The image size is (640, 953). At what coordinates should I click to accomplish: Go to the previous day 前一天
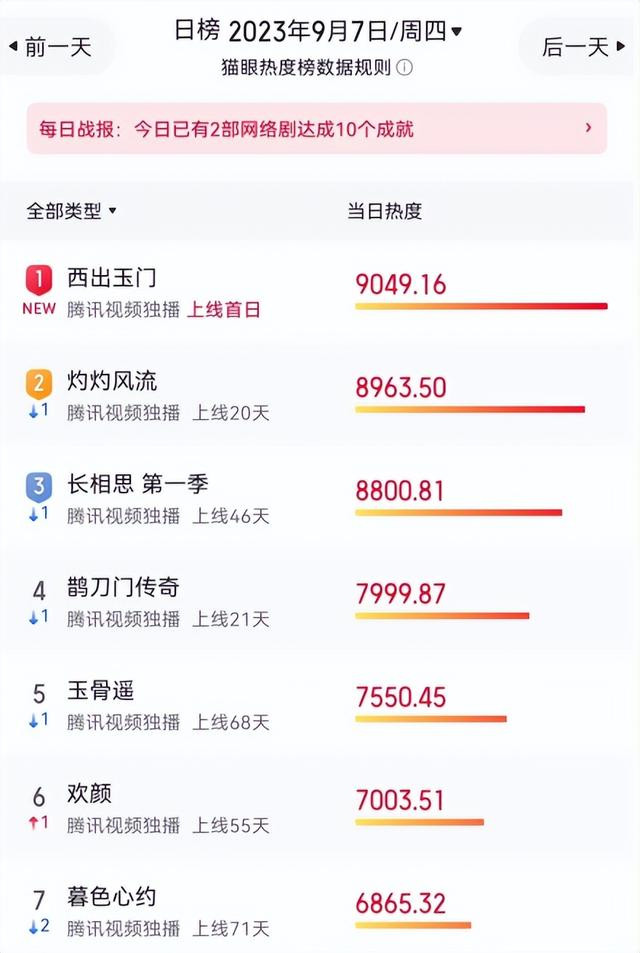click(51, 47)
